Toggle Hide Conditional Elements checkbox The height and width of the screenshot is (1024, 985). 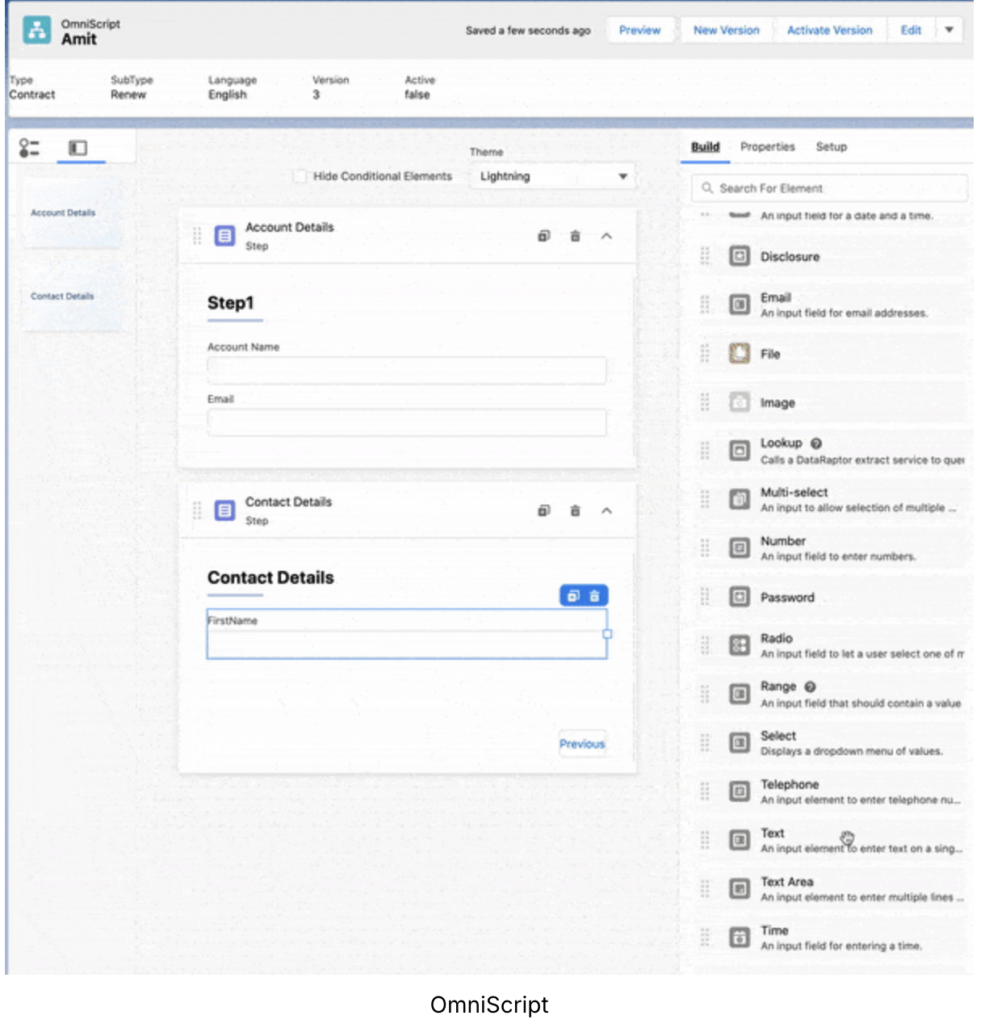300,176
